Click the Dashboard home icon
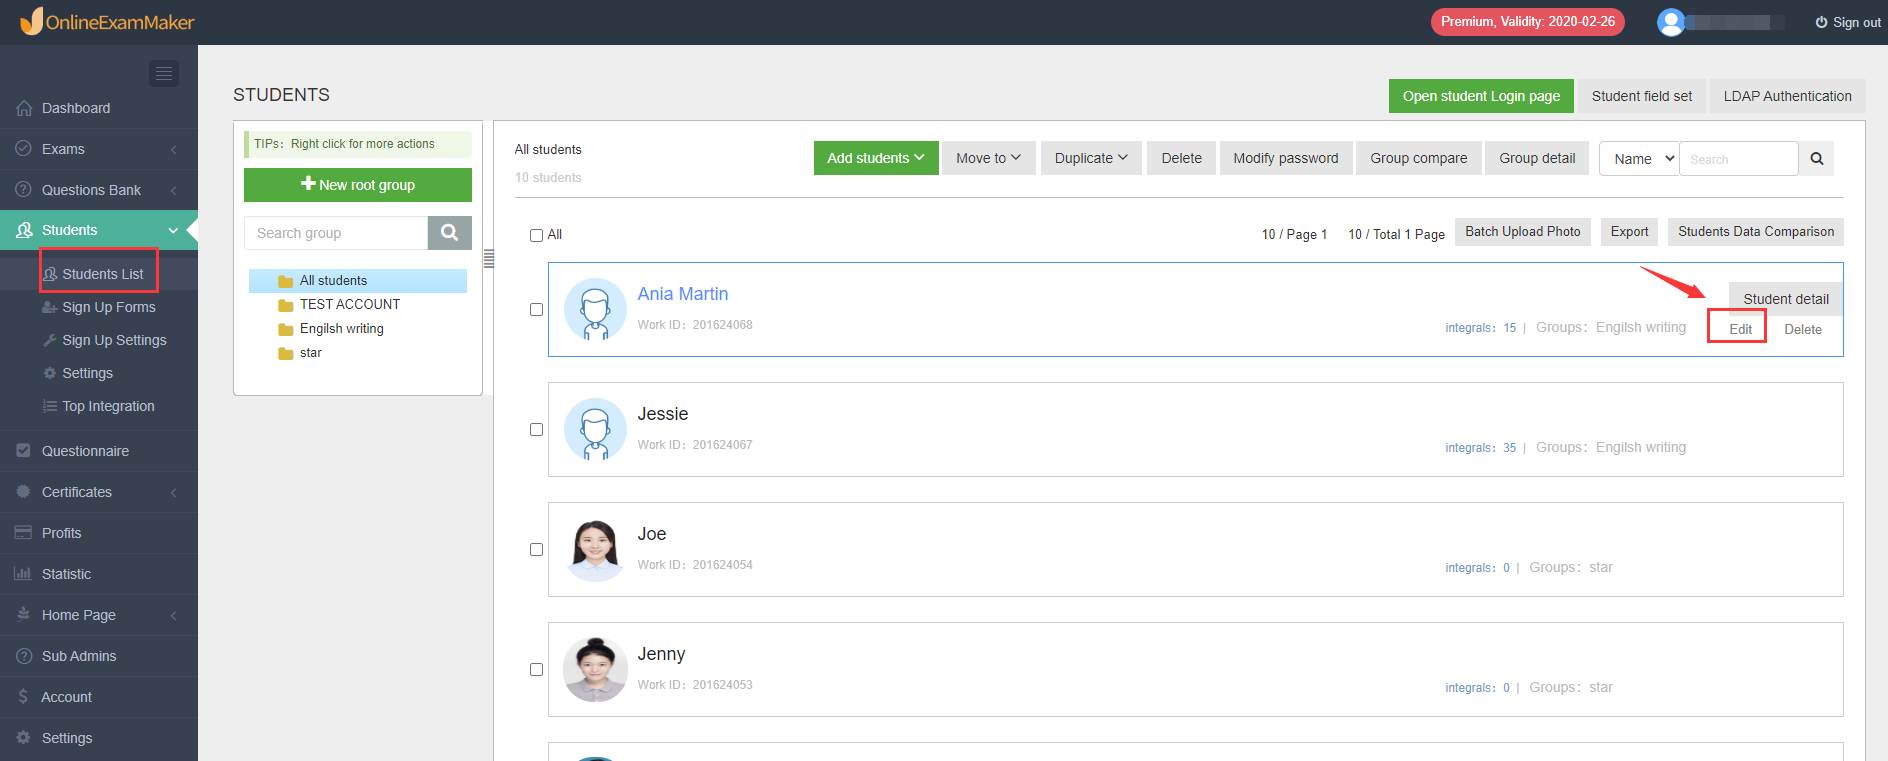 24,108
